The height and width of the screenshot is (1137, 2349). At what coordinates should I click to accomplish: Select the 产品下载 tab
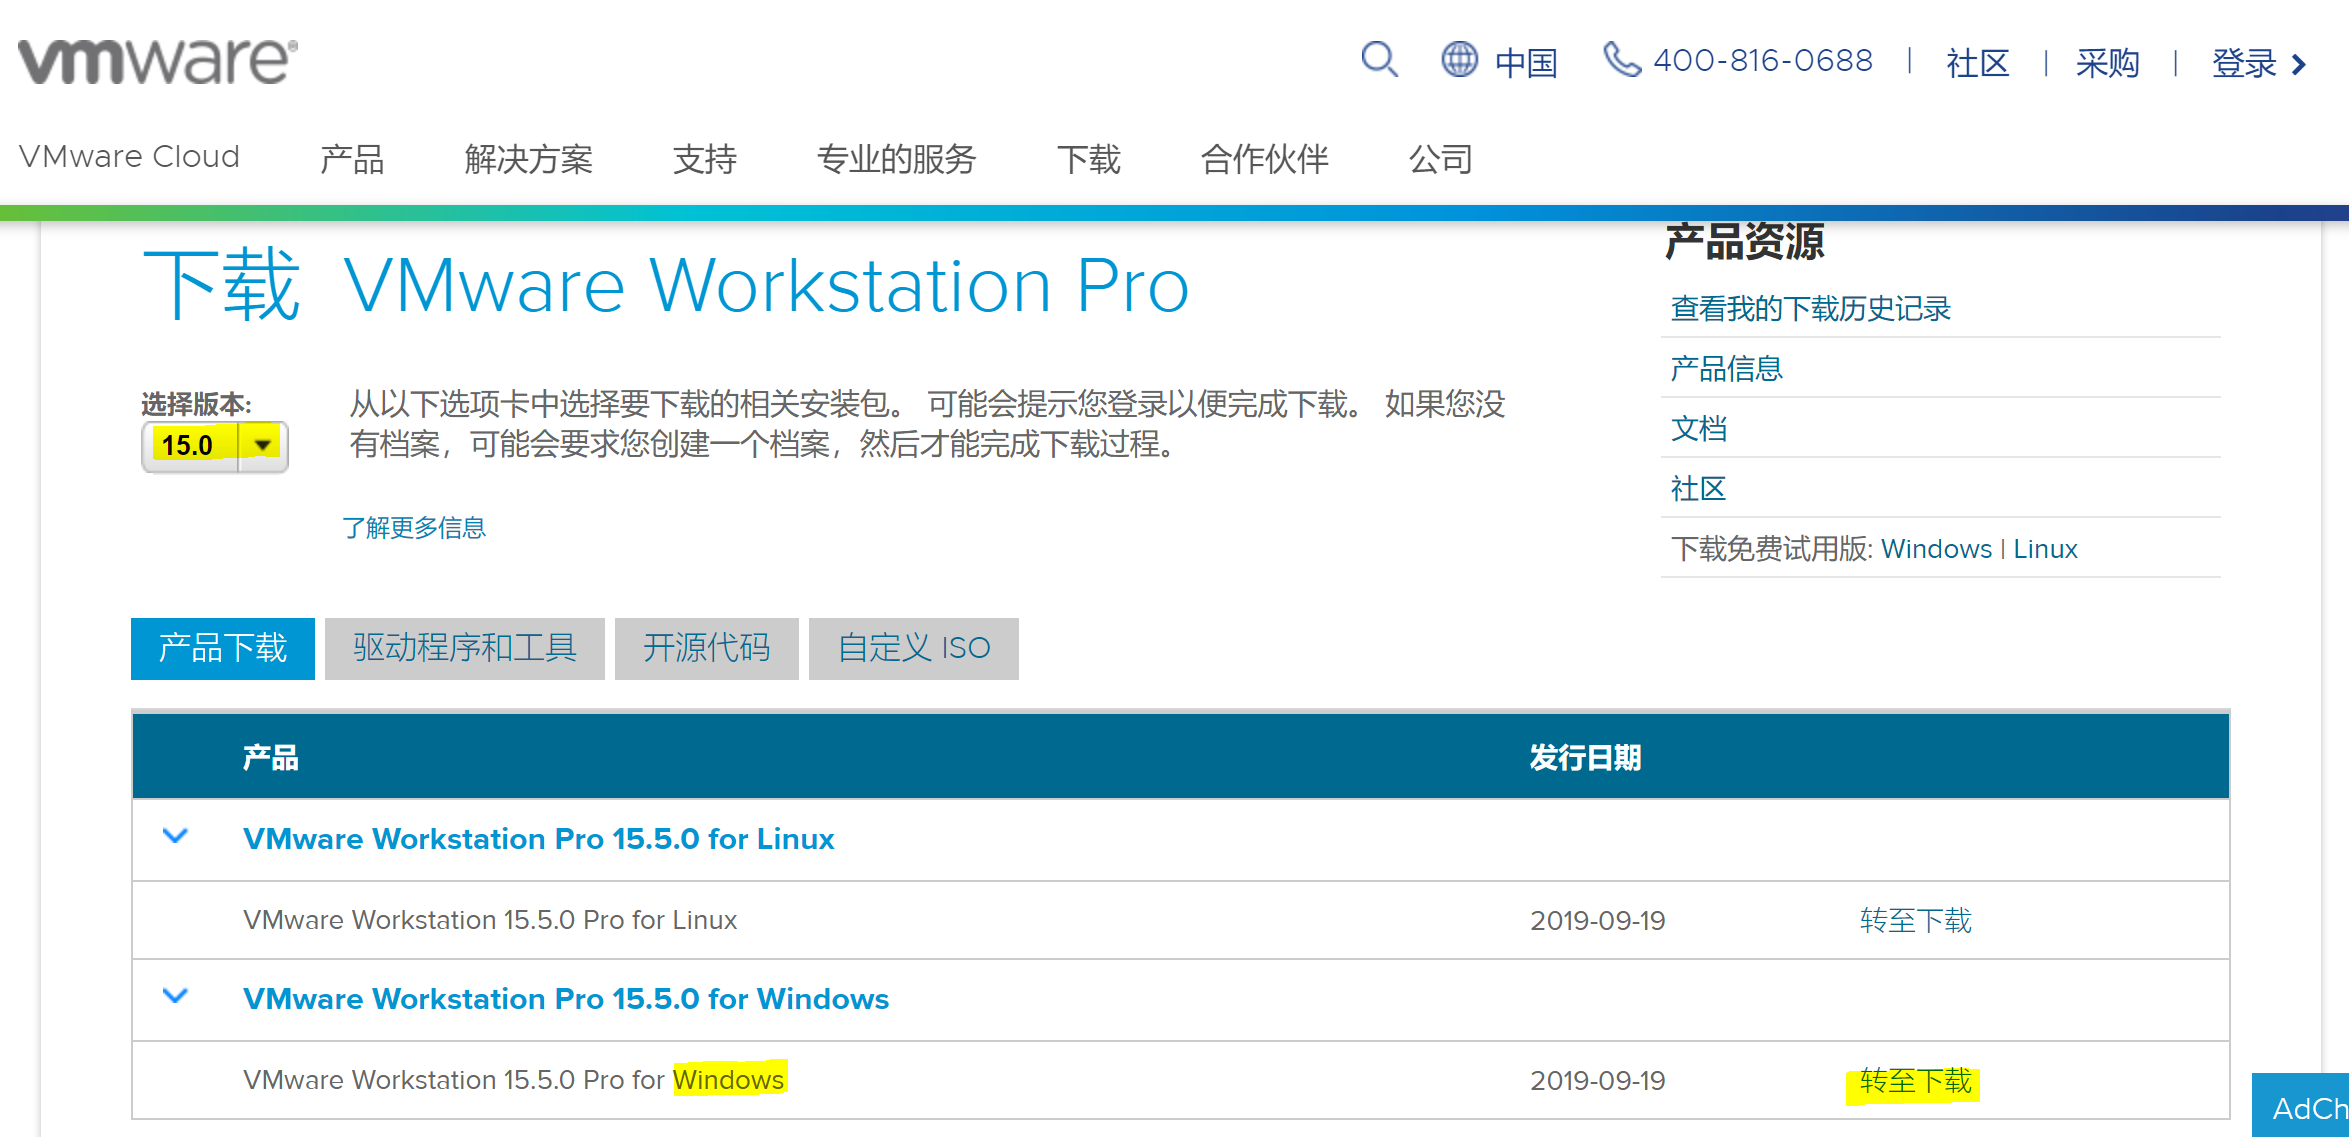pyautogui.click(x=222, y=648)
